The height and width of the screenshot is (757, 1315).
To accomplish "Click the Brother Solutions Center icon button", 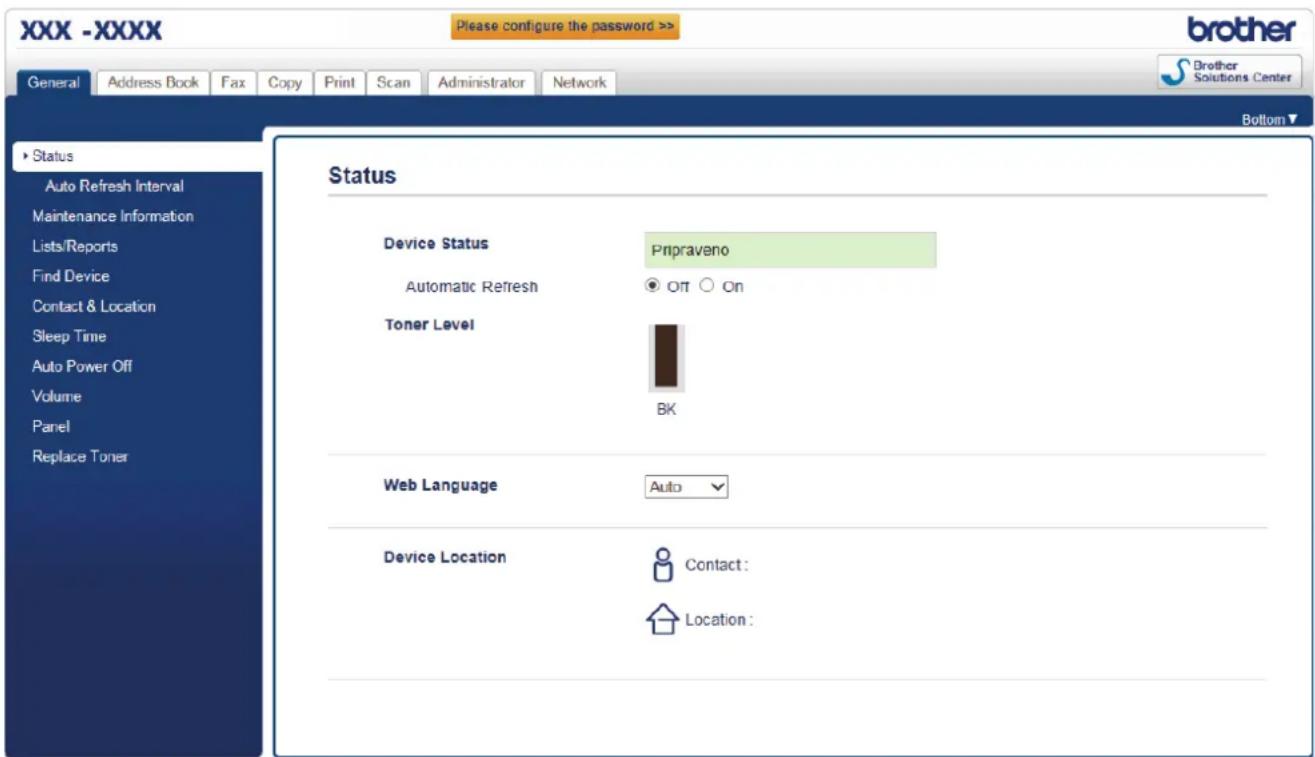I will pyautogui.click(x=1230, y=72).
